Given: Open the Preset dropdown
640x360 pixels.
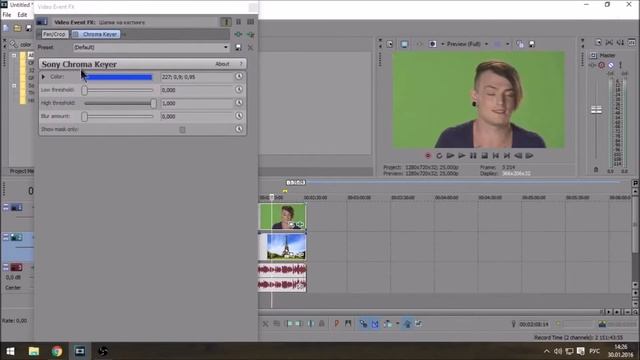Looking at the screenshot, I should tap(225, 47).
